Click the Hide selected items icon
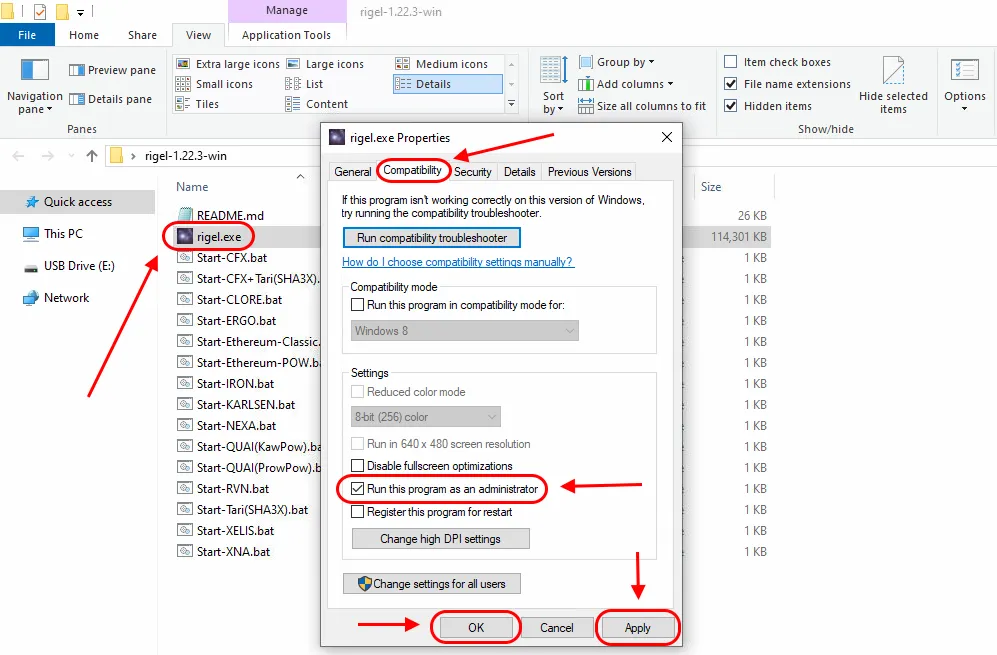Image resolution: width=997 pixels, height=655 pixels. (x=892, y=72)
